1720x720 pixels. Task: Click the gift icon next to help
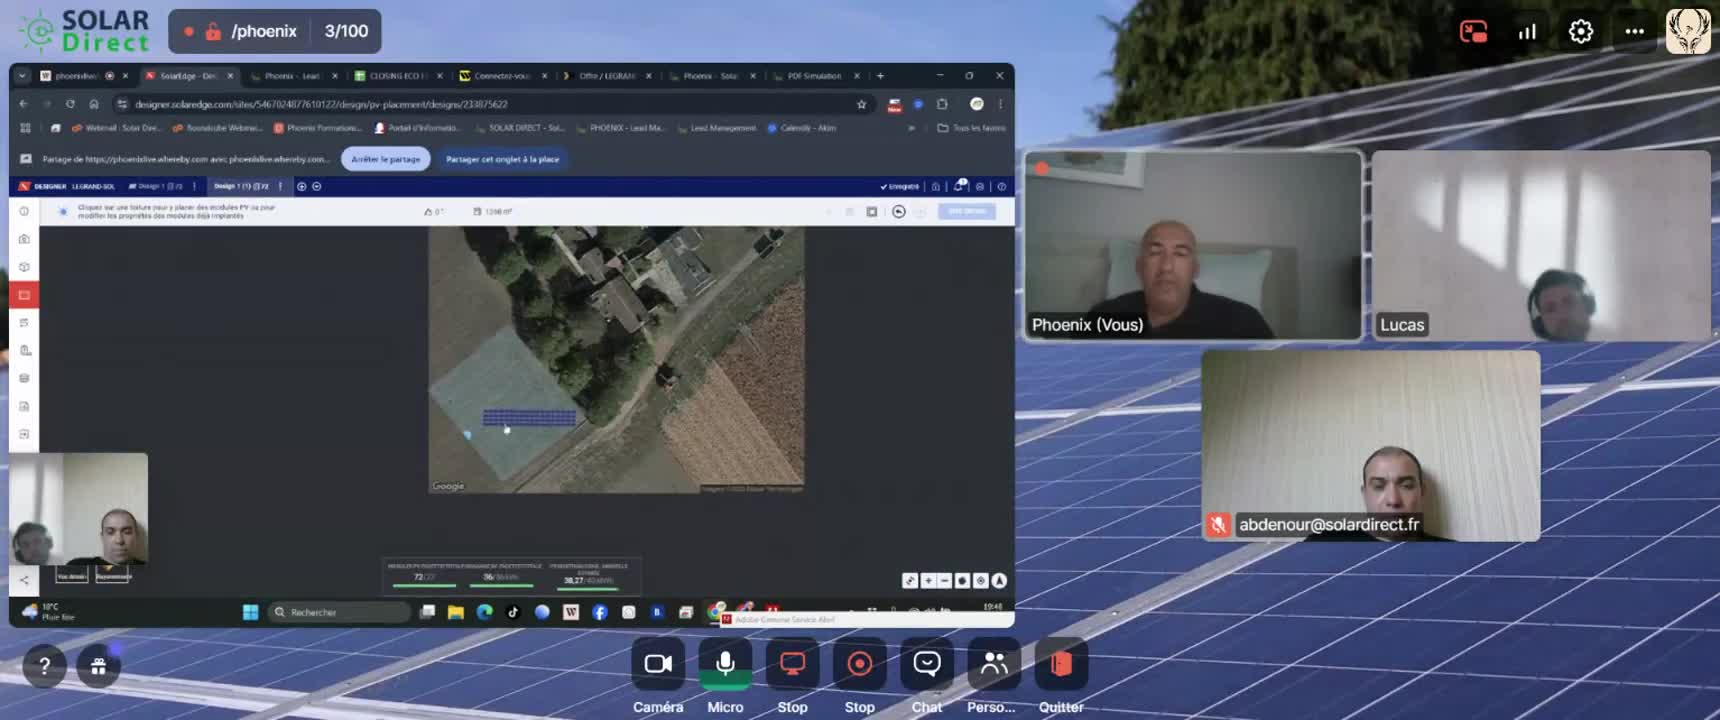click(x=98, y=666)
